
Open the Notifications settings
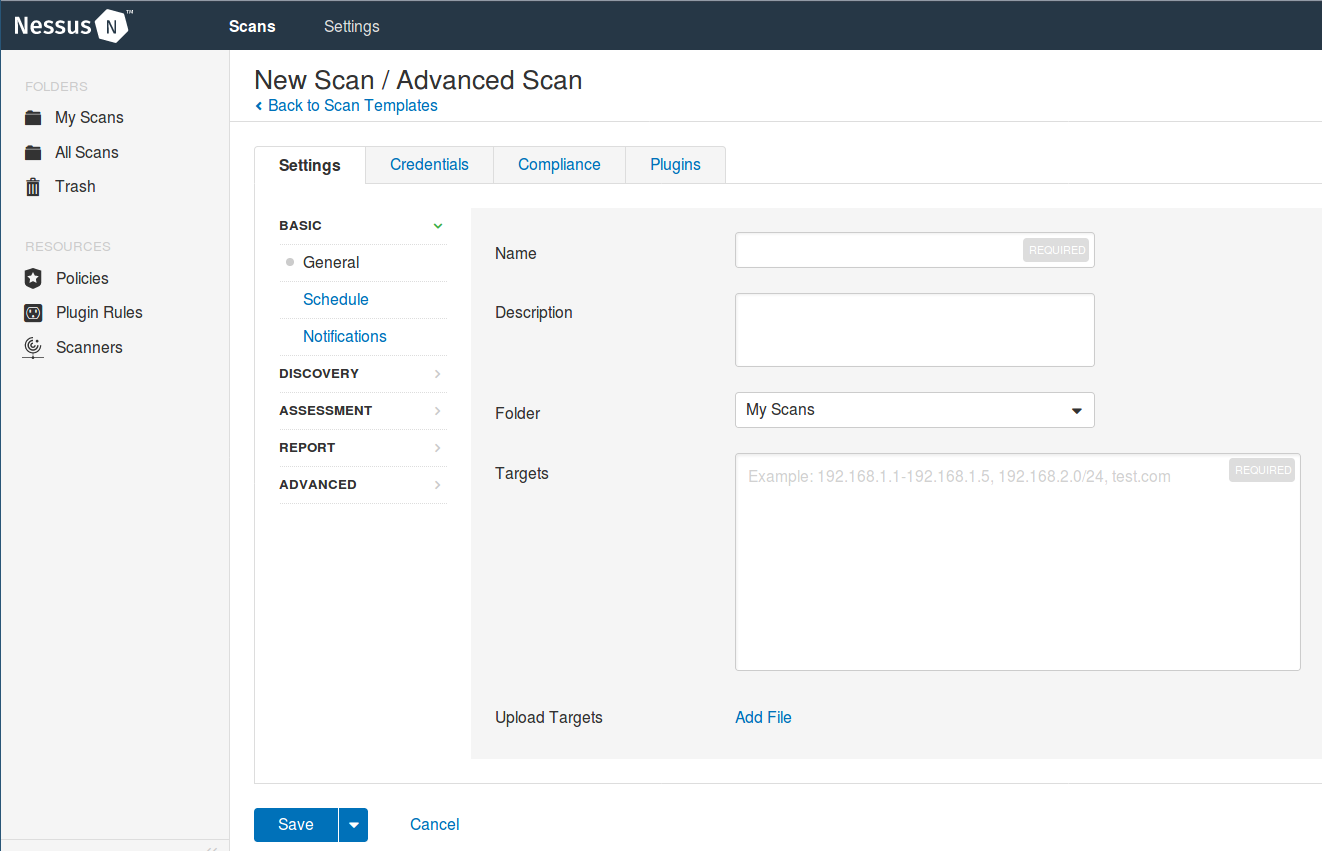click(345, 337)
